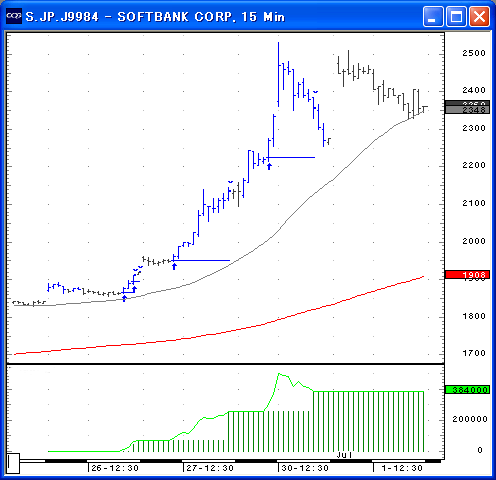Click the 2500 price scale label
496x480 pixels.
pos(474,53)
